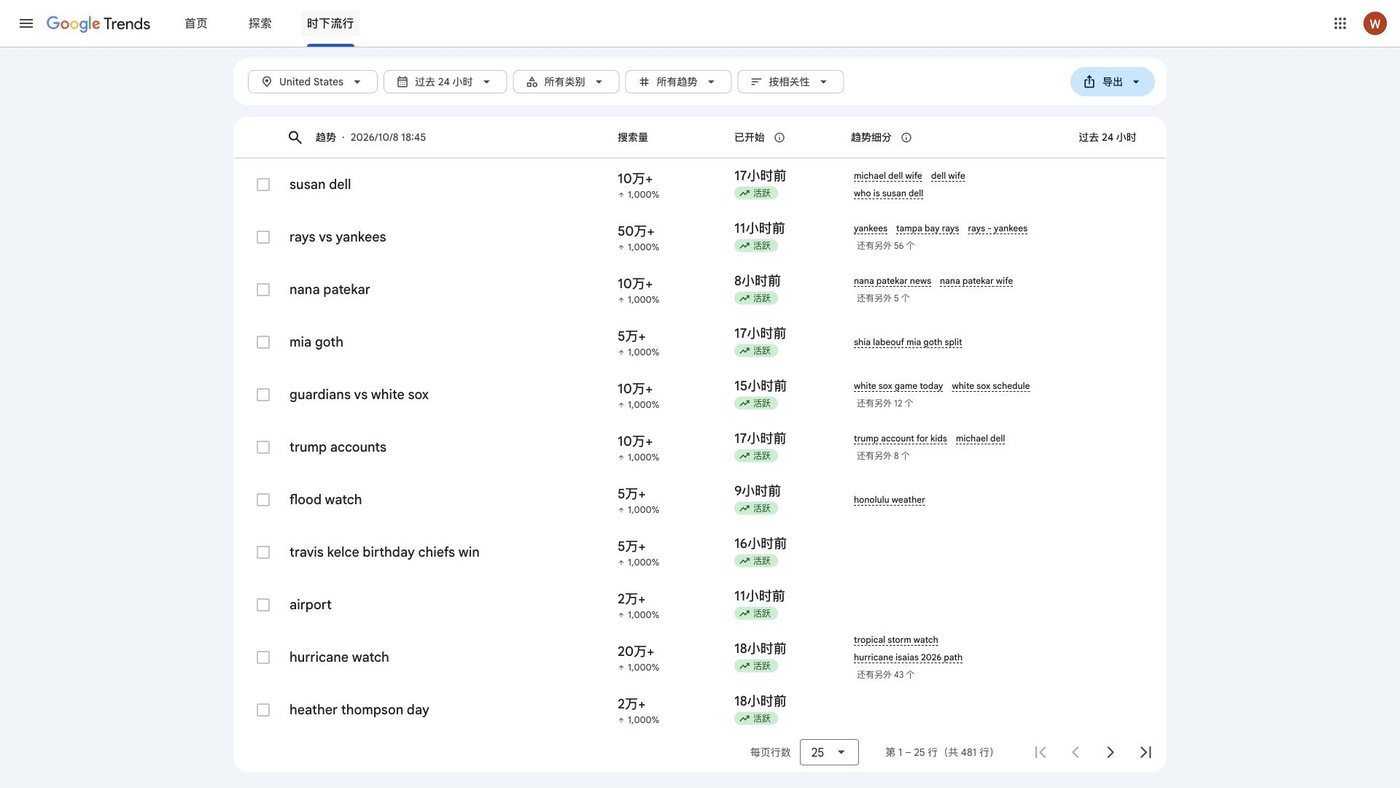1400x788 pixels.
Task: Go to the previous page of results
Action: click(x=1075, y=752)
